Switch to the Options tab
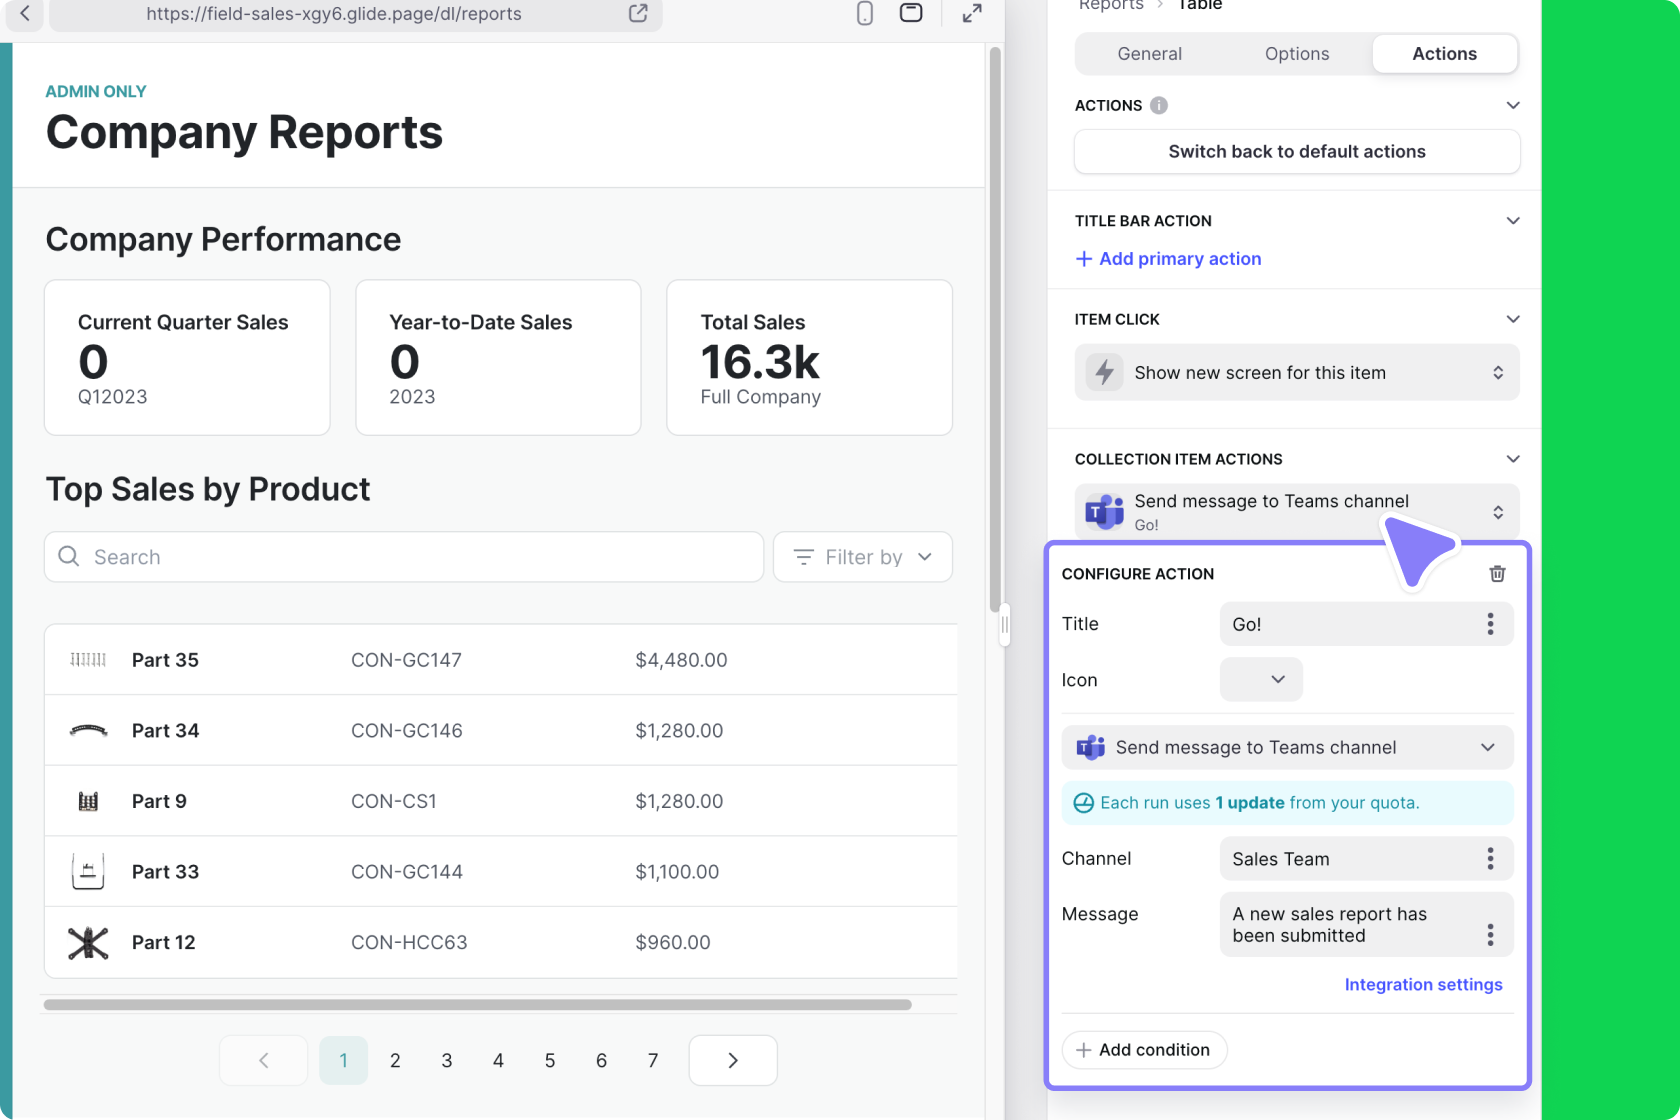The image size is (1680, 1120). point(1296,54)
